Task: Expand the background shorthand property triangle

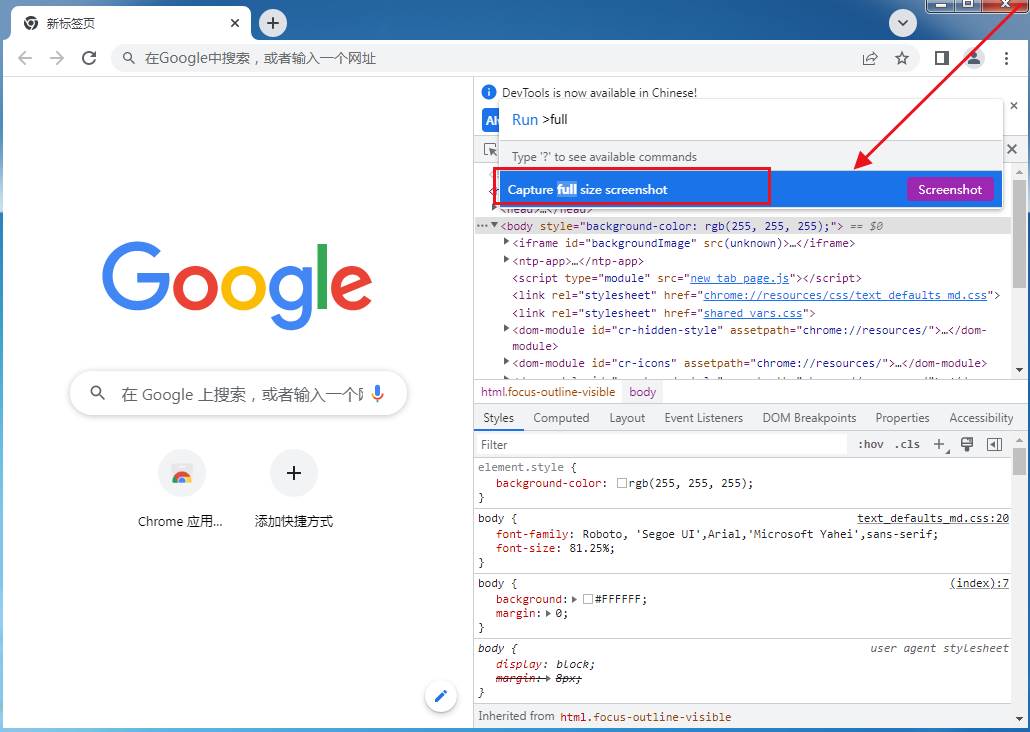Action: [575, 599]
